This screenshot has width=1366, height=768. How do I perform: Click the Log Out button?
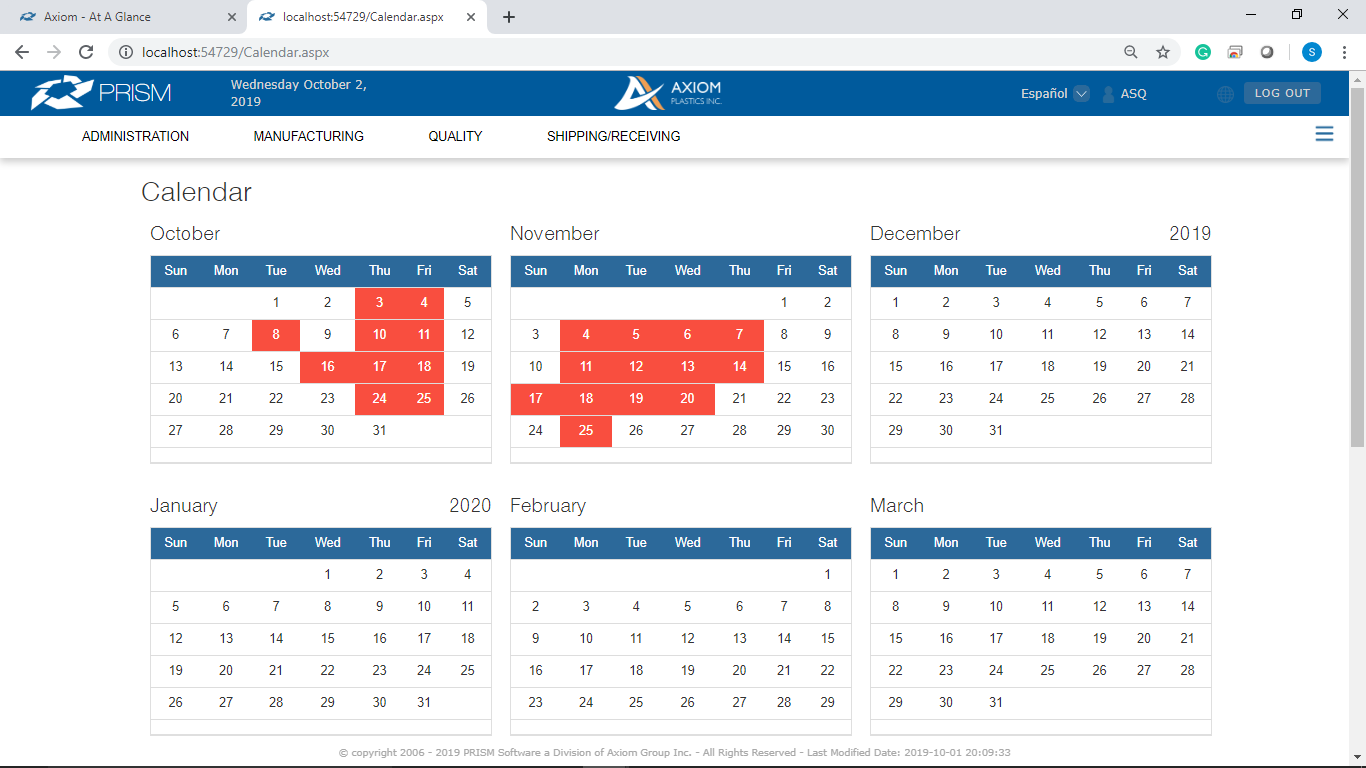[x=1282, y=93]
